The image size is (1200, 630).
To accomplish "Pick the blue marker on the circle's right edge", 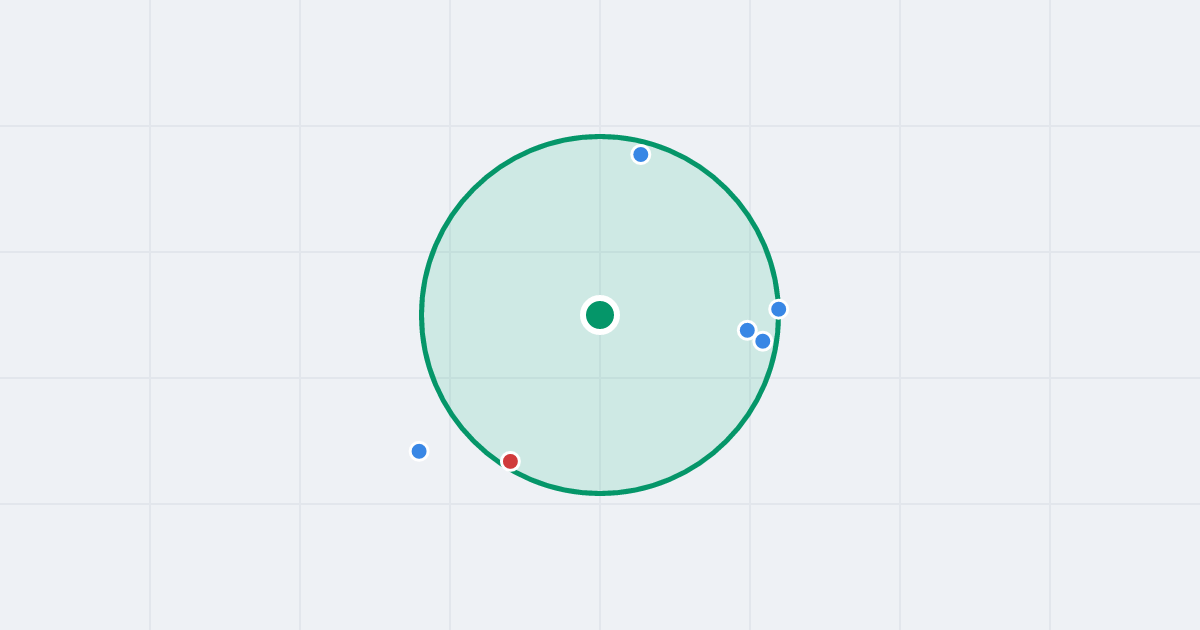I will [779, 309].
